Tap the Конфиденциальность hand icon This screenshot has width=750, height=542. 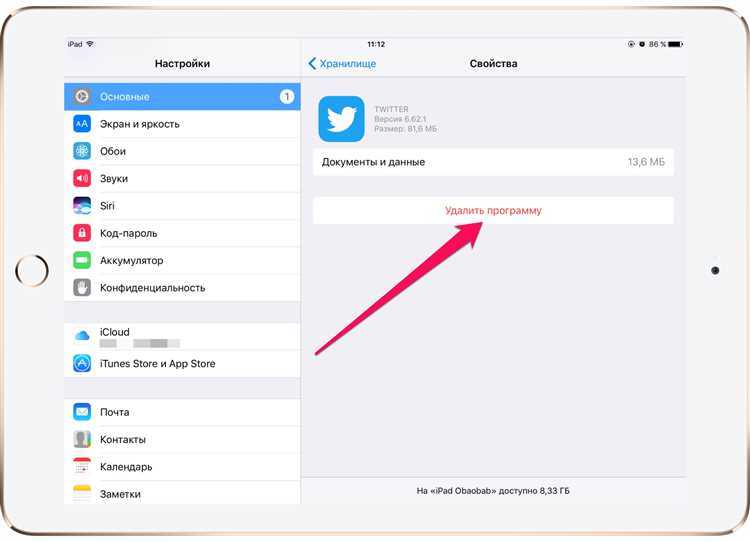[x=82, y=288]
